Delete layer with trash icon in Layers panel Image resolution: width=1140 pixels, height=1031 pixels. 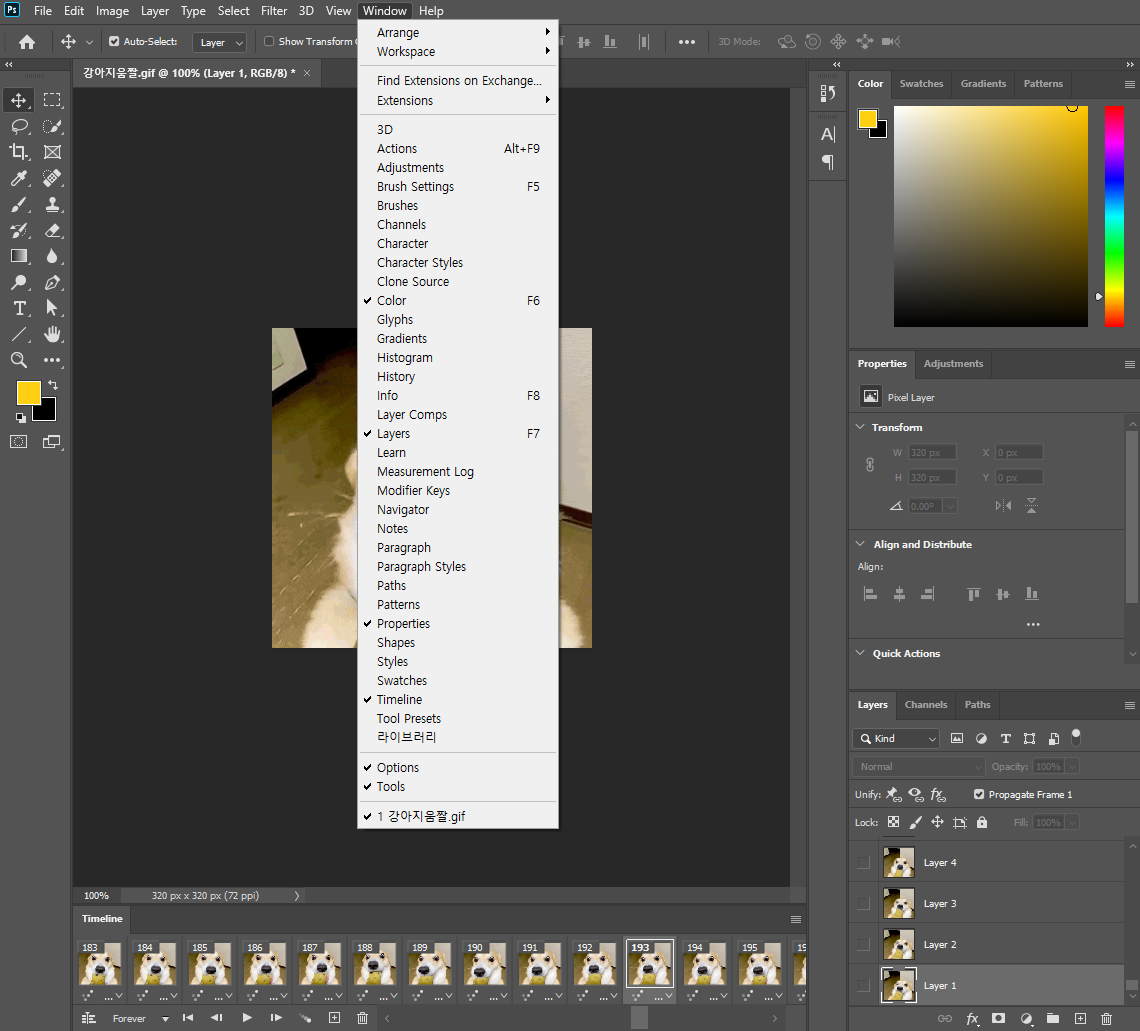point(1106,1019)
